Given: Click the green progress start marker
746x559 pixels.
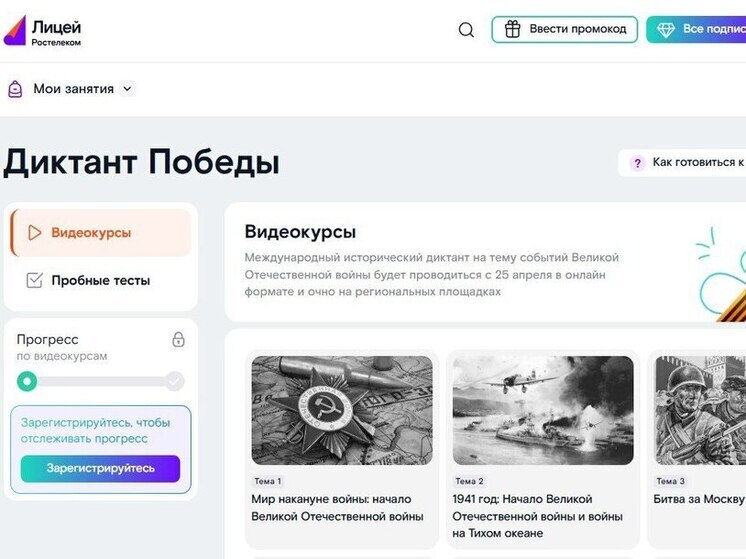Looking at the screenshot, I should pos(27,381).
